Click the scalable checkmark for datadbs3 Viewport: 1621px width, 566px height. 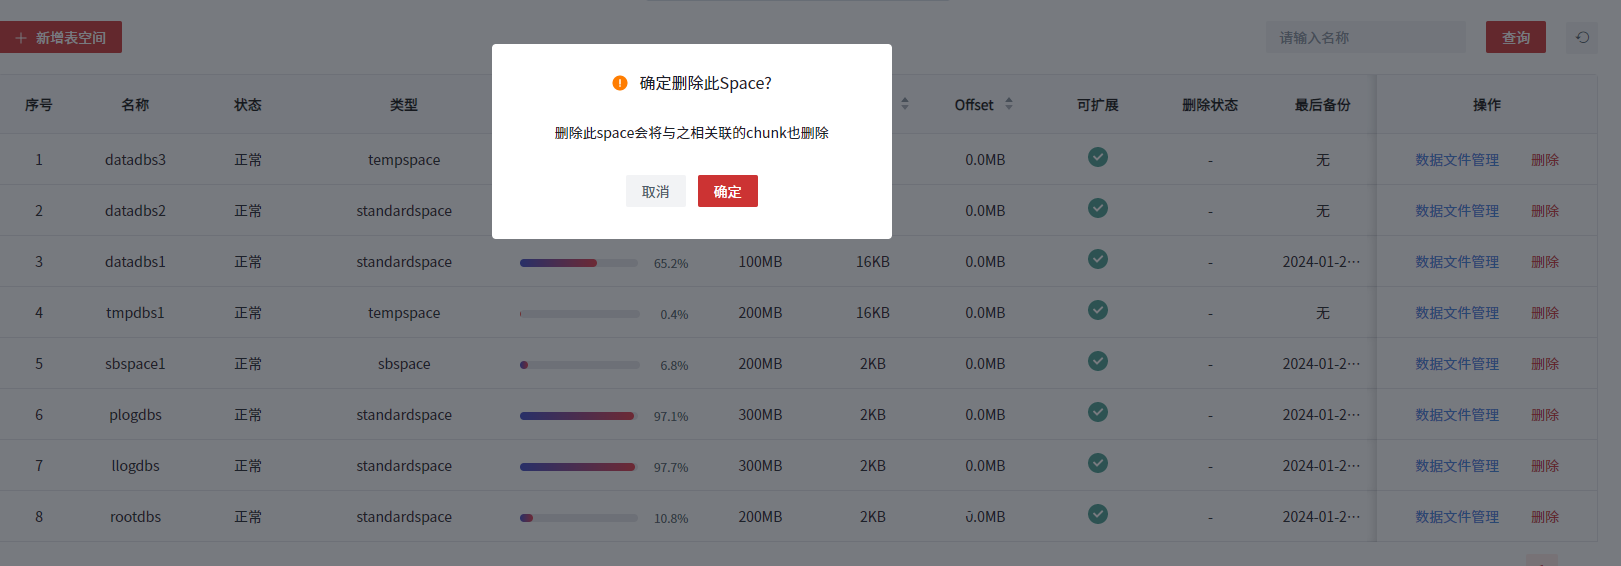pyautogui.click(x=1097, y=158)
